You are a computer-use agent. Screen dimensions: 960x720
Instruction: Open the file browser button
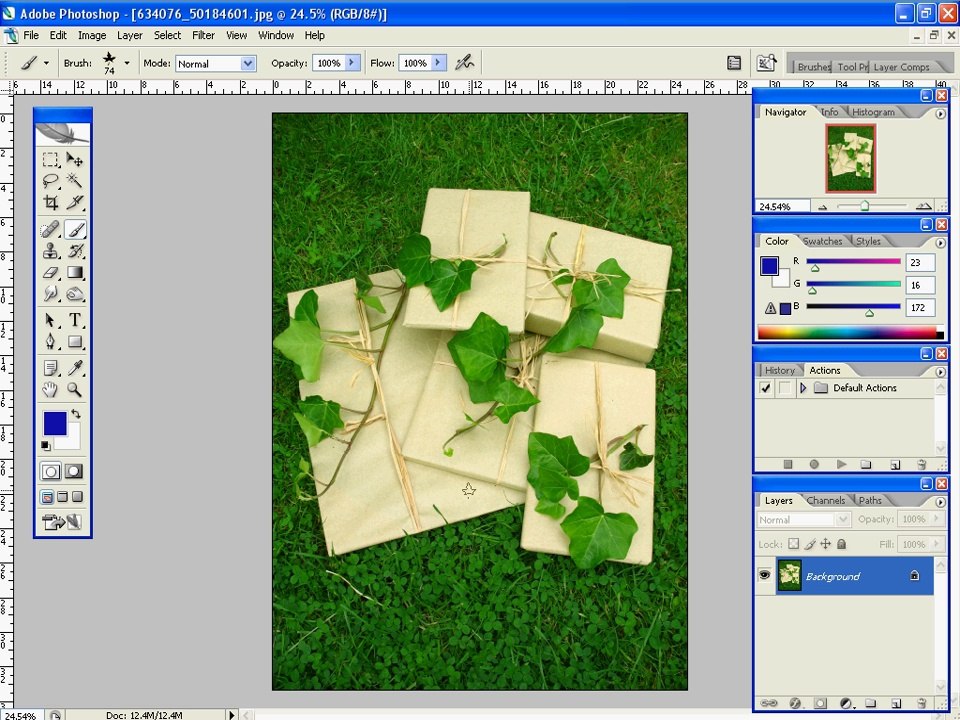pyautogui.click(x=766, y=62)
